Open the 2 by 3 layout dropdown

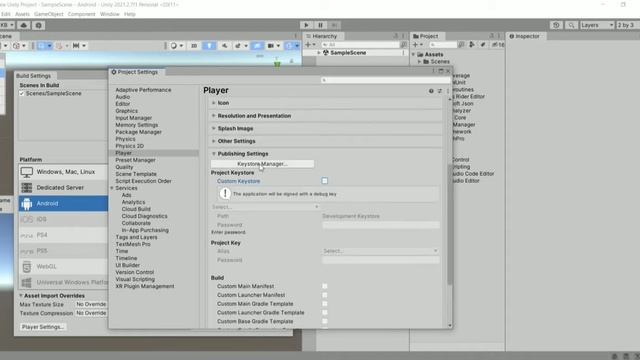(628, 25)
